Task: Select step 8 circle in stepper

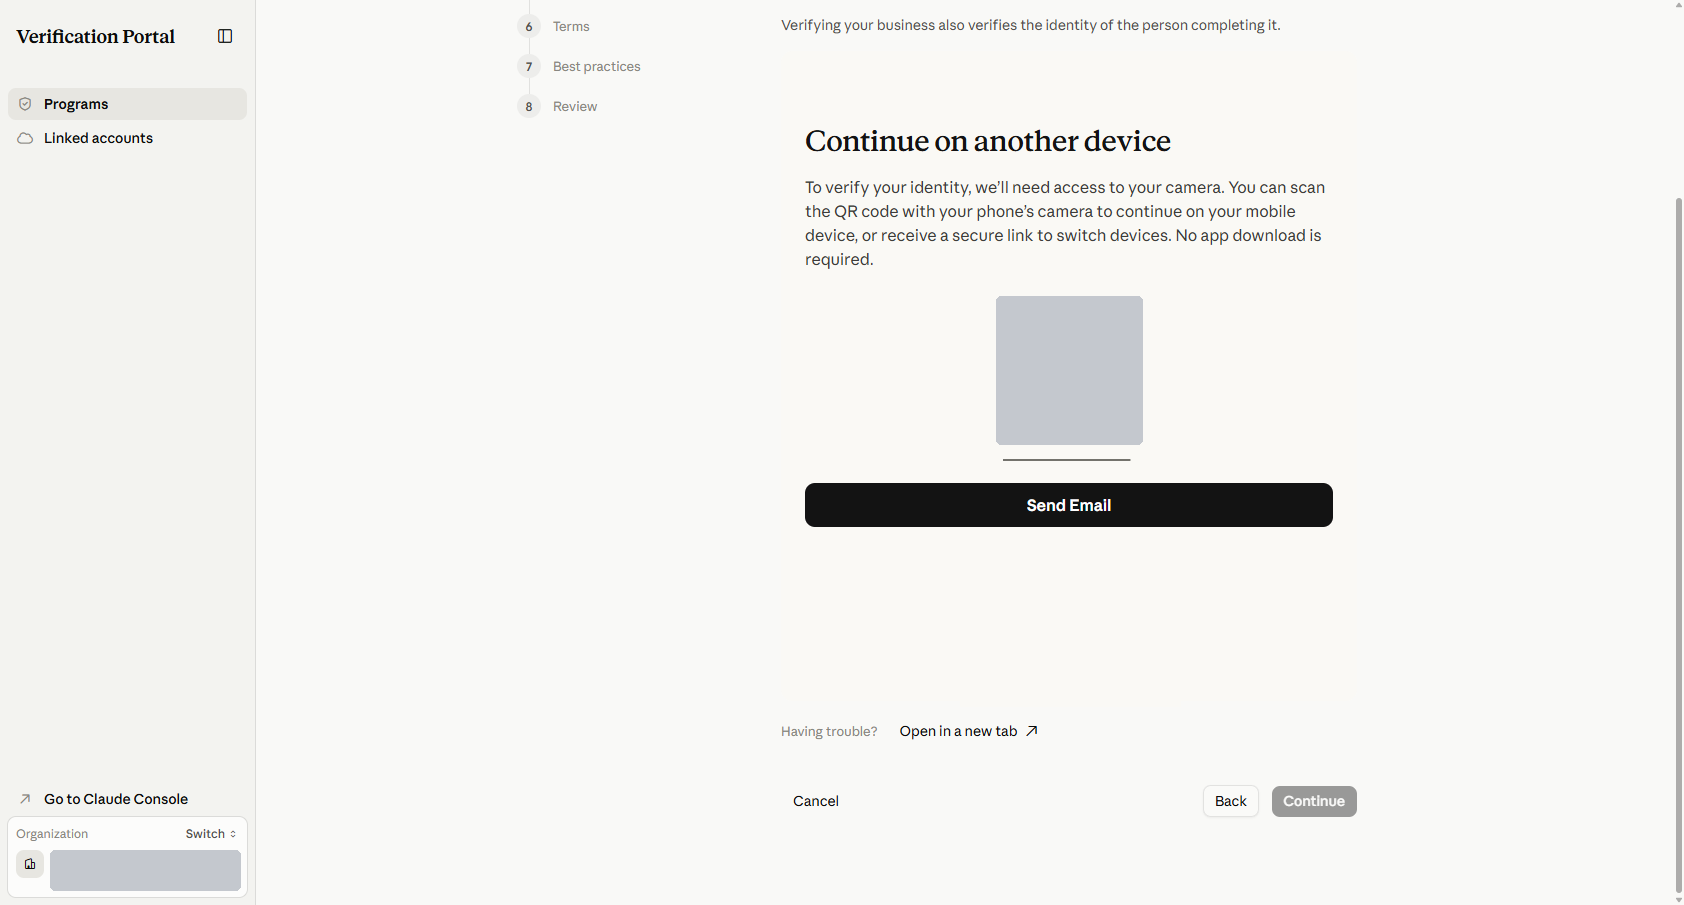Action: coord(529,106)
